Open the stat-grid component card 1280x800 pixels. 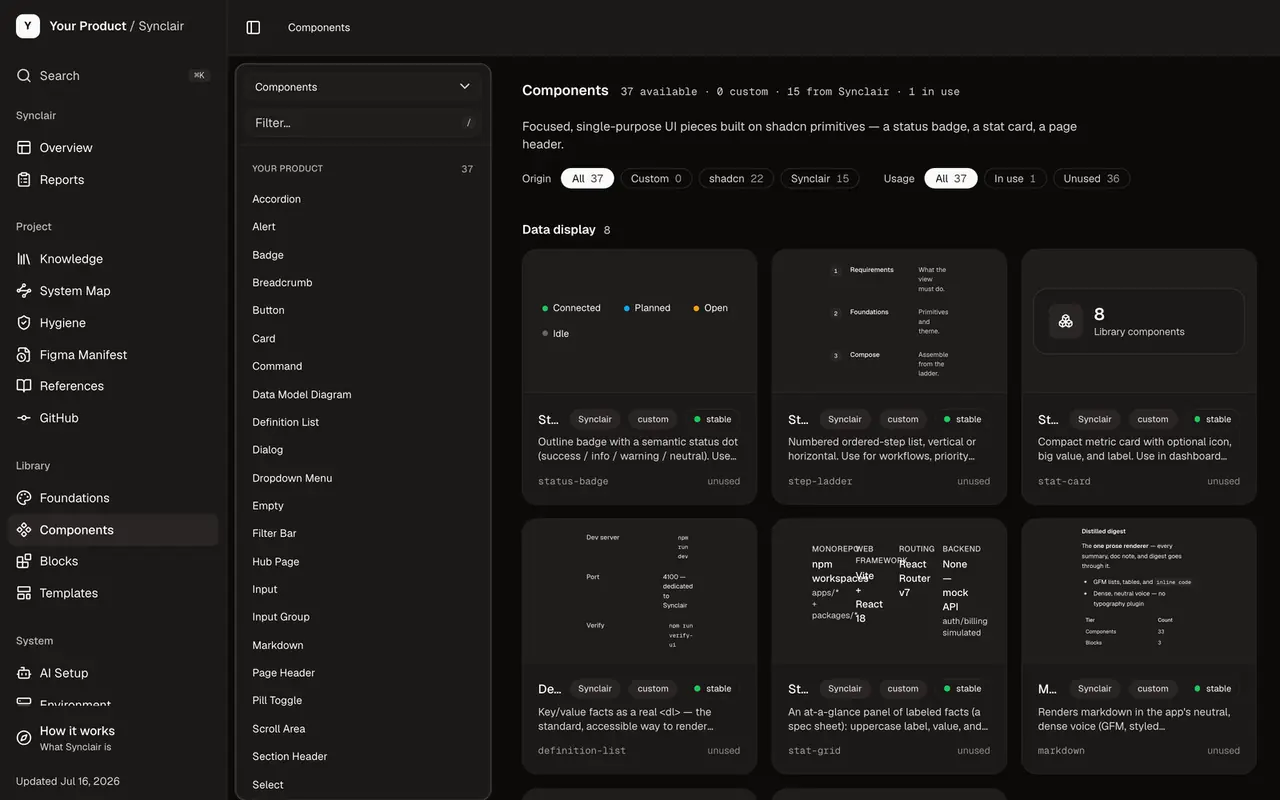[889, 646]
